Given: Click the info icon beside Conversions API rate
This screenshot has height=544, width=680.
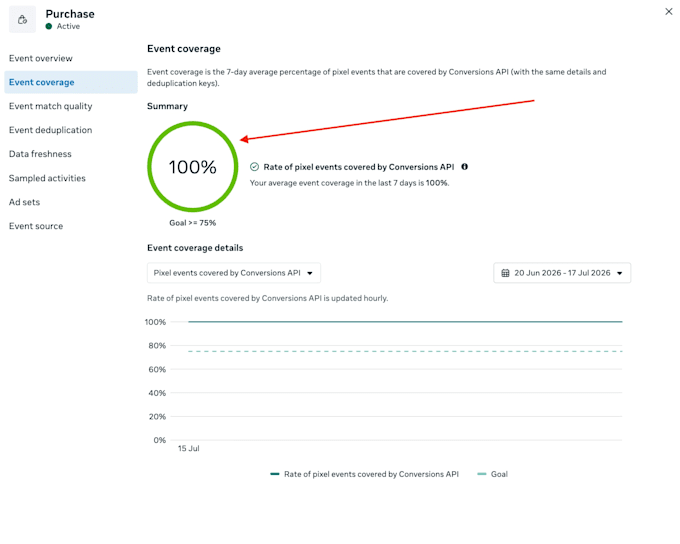Looking at the screenshot, I should point(464,167).
